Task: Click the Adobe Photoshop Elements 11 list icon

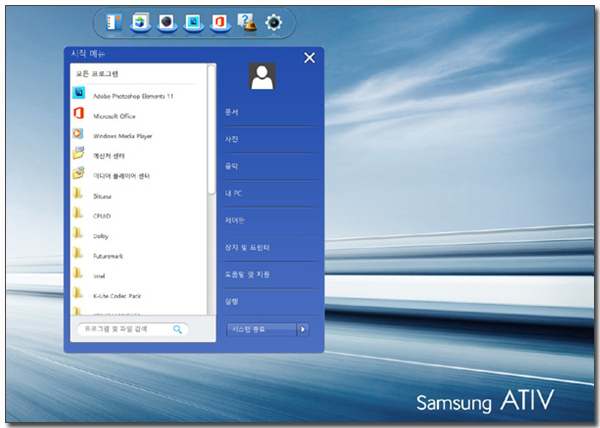Action: pyautogui.click(x=79, y=93)
